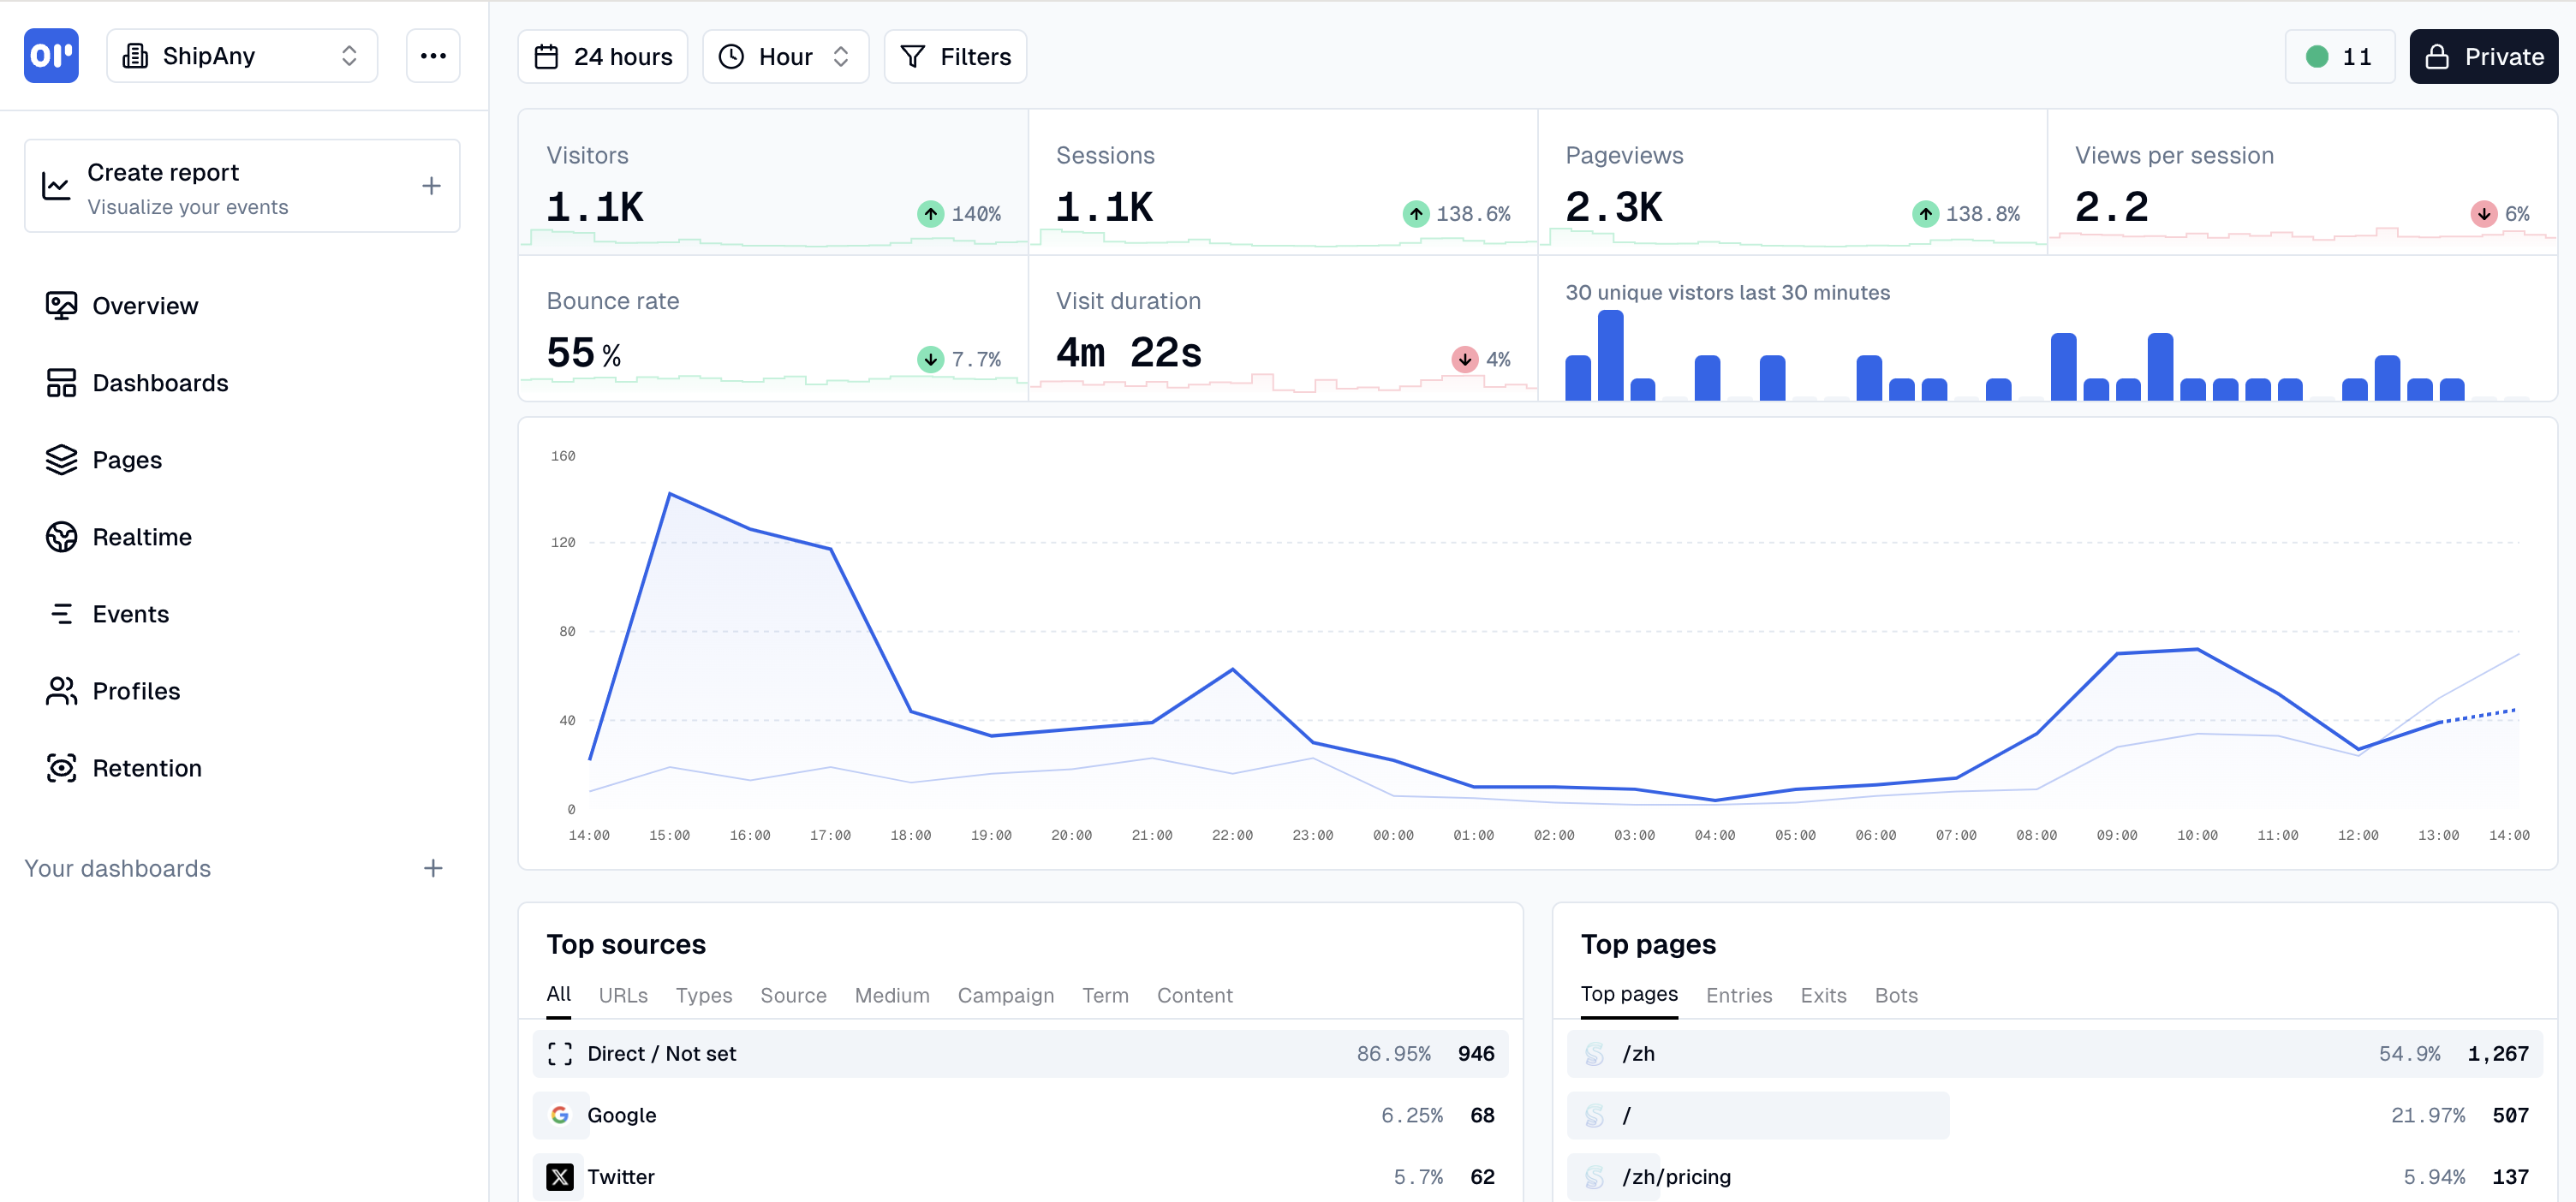
Task: Switch to the Entries tab
Action: point(1739,995)
